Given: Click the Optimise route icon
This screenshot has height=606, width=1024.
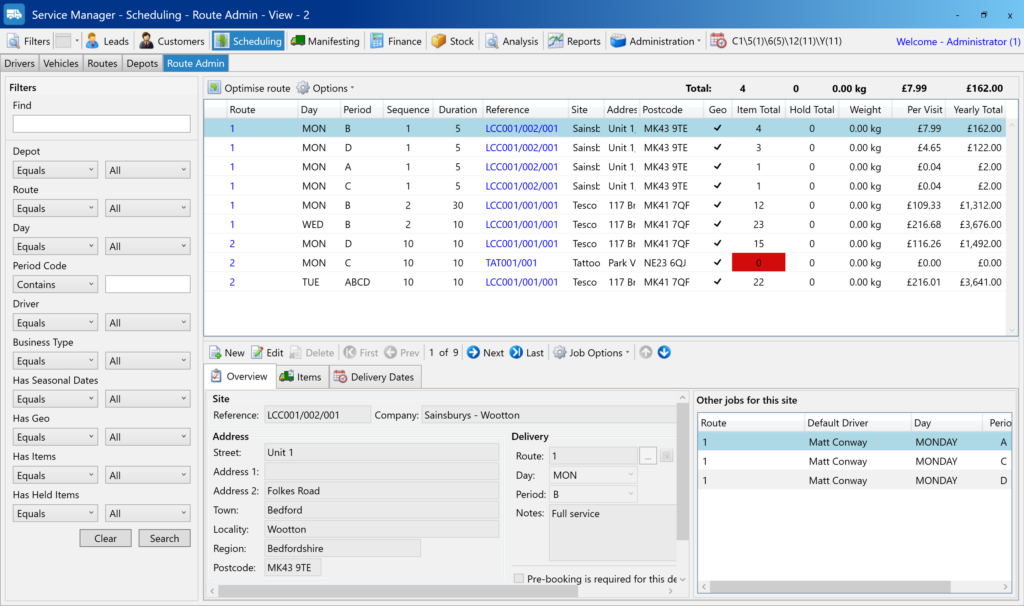Looking at the screenshot, I should [214, 88].
